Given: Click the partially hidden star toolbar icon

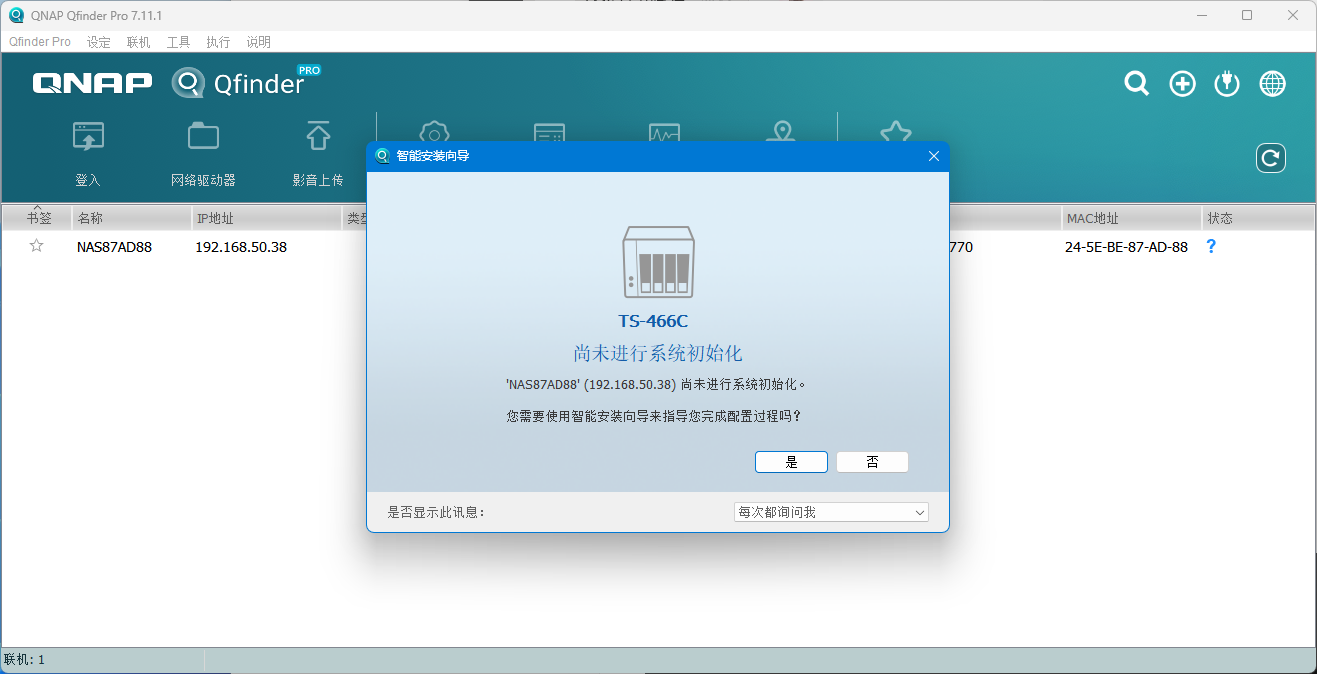Looking at the screenshot, I should [x=895, y=131].
